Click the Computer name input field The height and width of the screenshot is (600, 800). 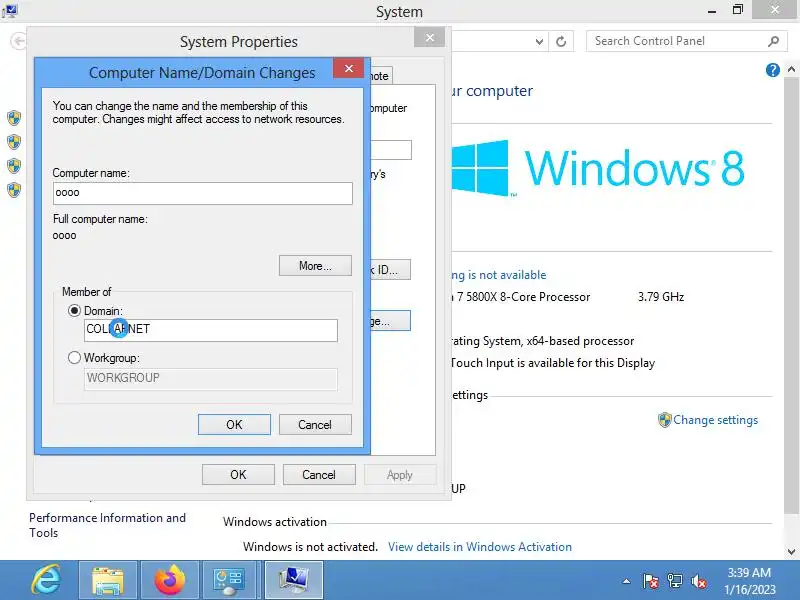coord(203,193)
